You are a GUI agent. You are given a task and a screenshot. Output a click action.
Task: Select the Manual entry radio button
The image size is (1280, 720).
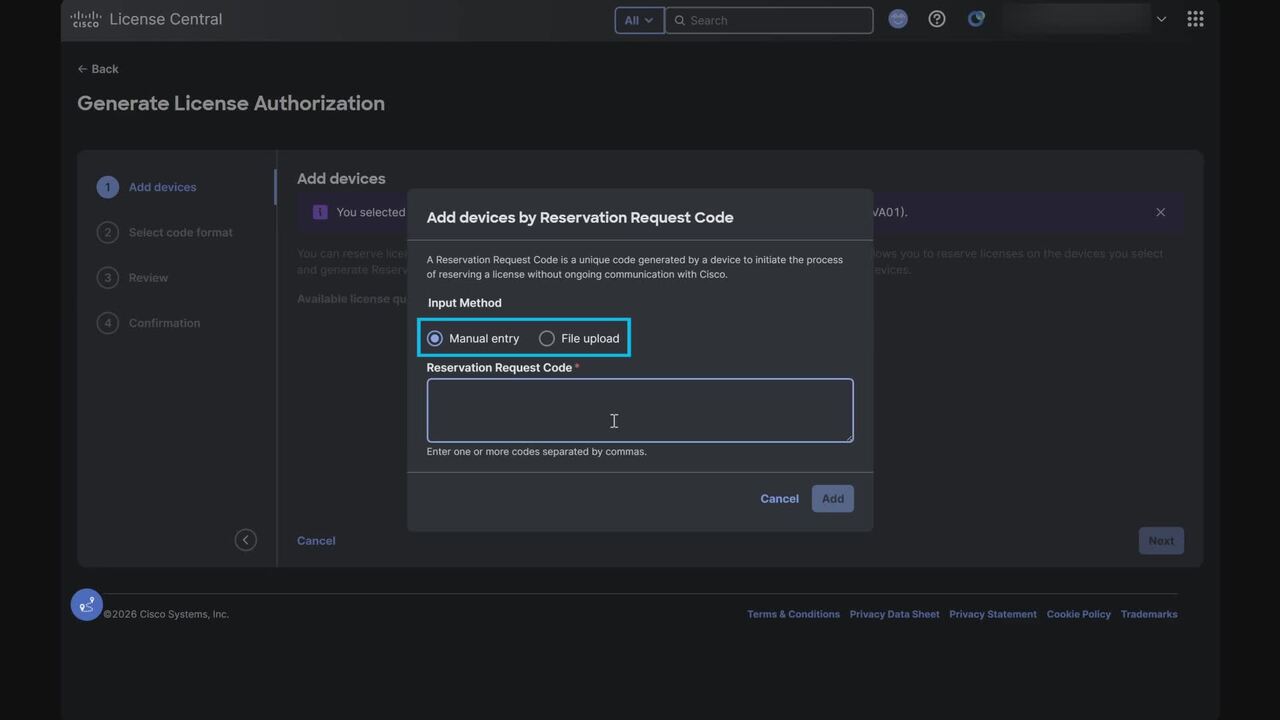(x=435, y=339)
